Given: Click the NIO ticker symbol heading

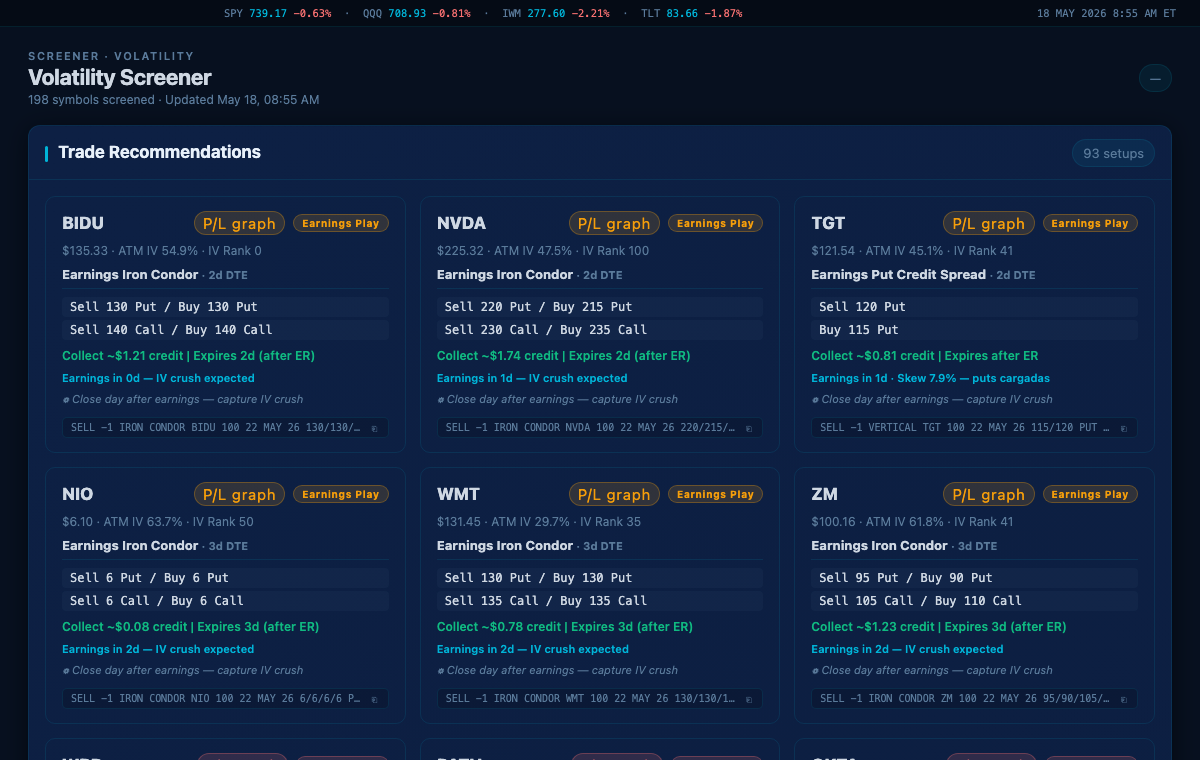Looking at the screenshot, I should point(78,494).
